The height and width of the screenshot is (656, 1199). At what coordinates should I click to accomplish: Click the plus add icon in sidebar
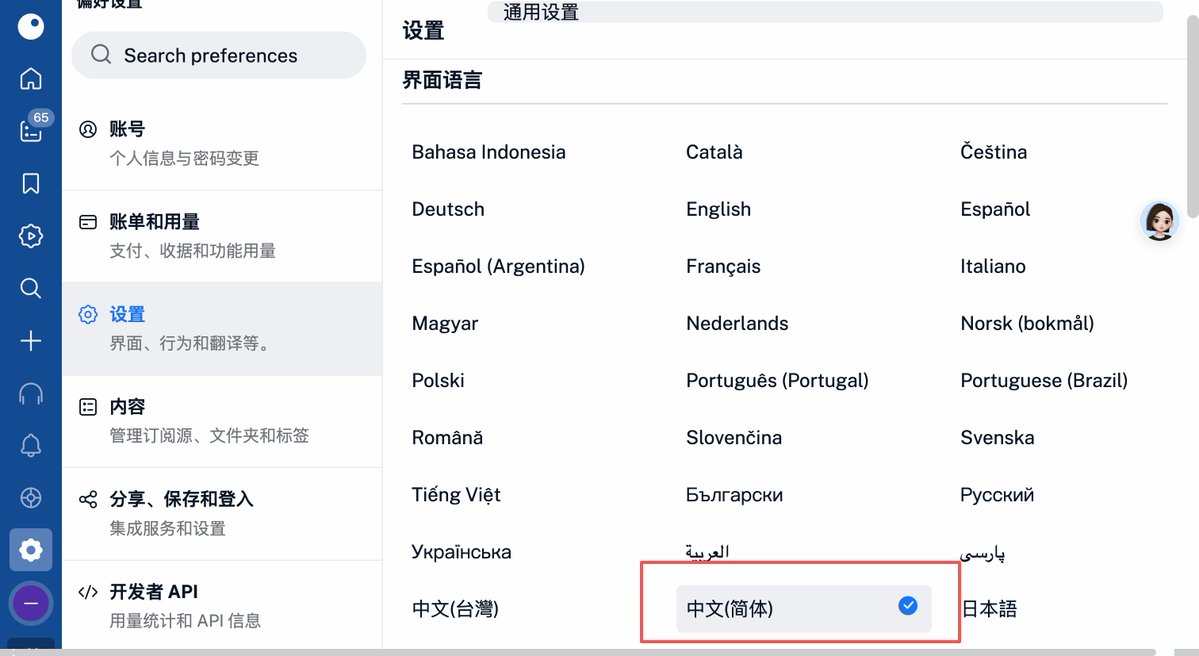pos(31,340)
